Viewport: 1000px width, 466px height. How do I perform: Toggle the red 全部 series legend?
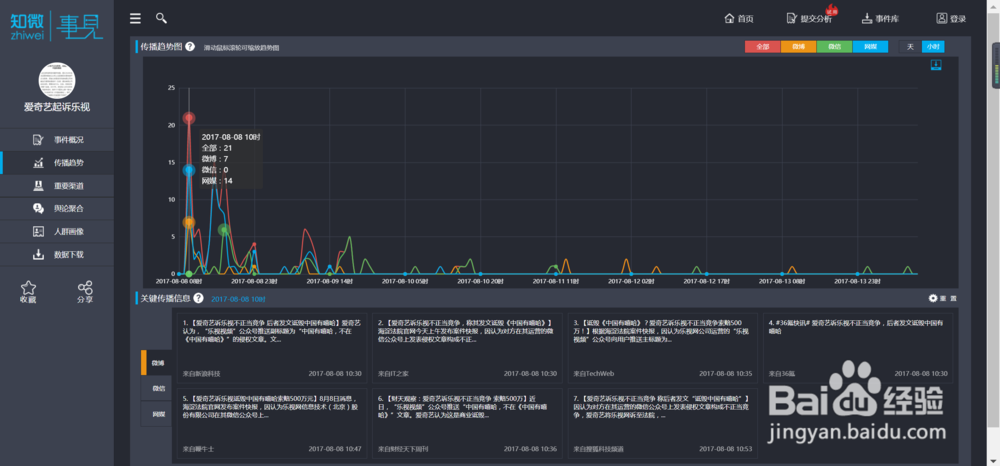click(x=763, y=47)
